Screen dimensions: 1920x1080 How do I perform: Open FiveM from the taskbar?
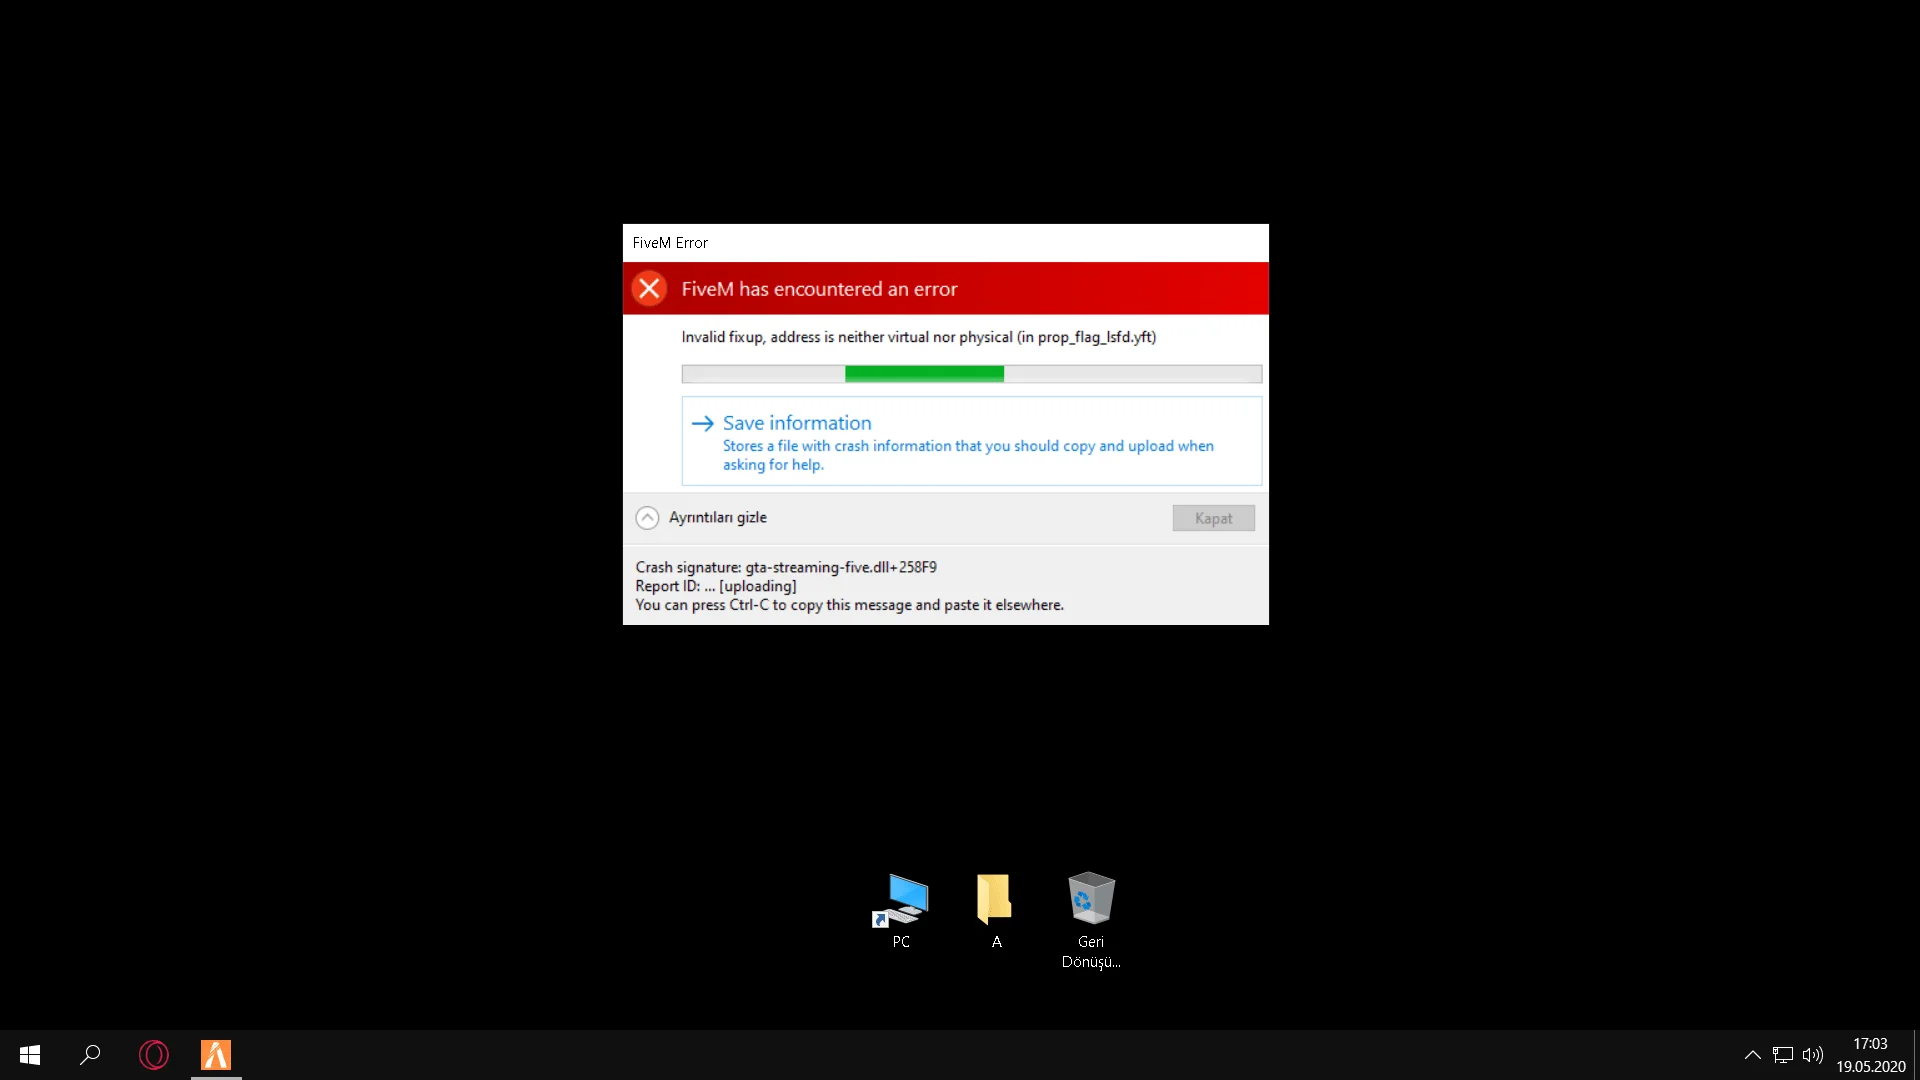[216, 1055]
